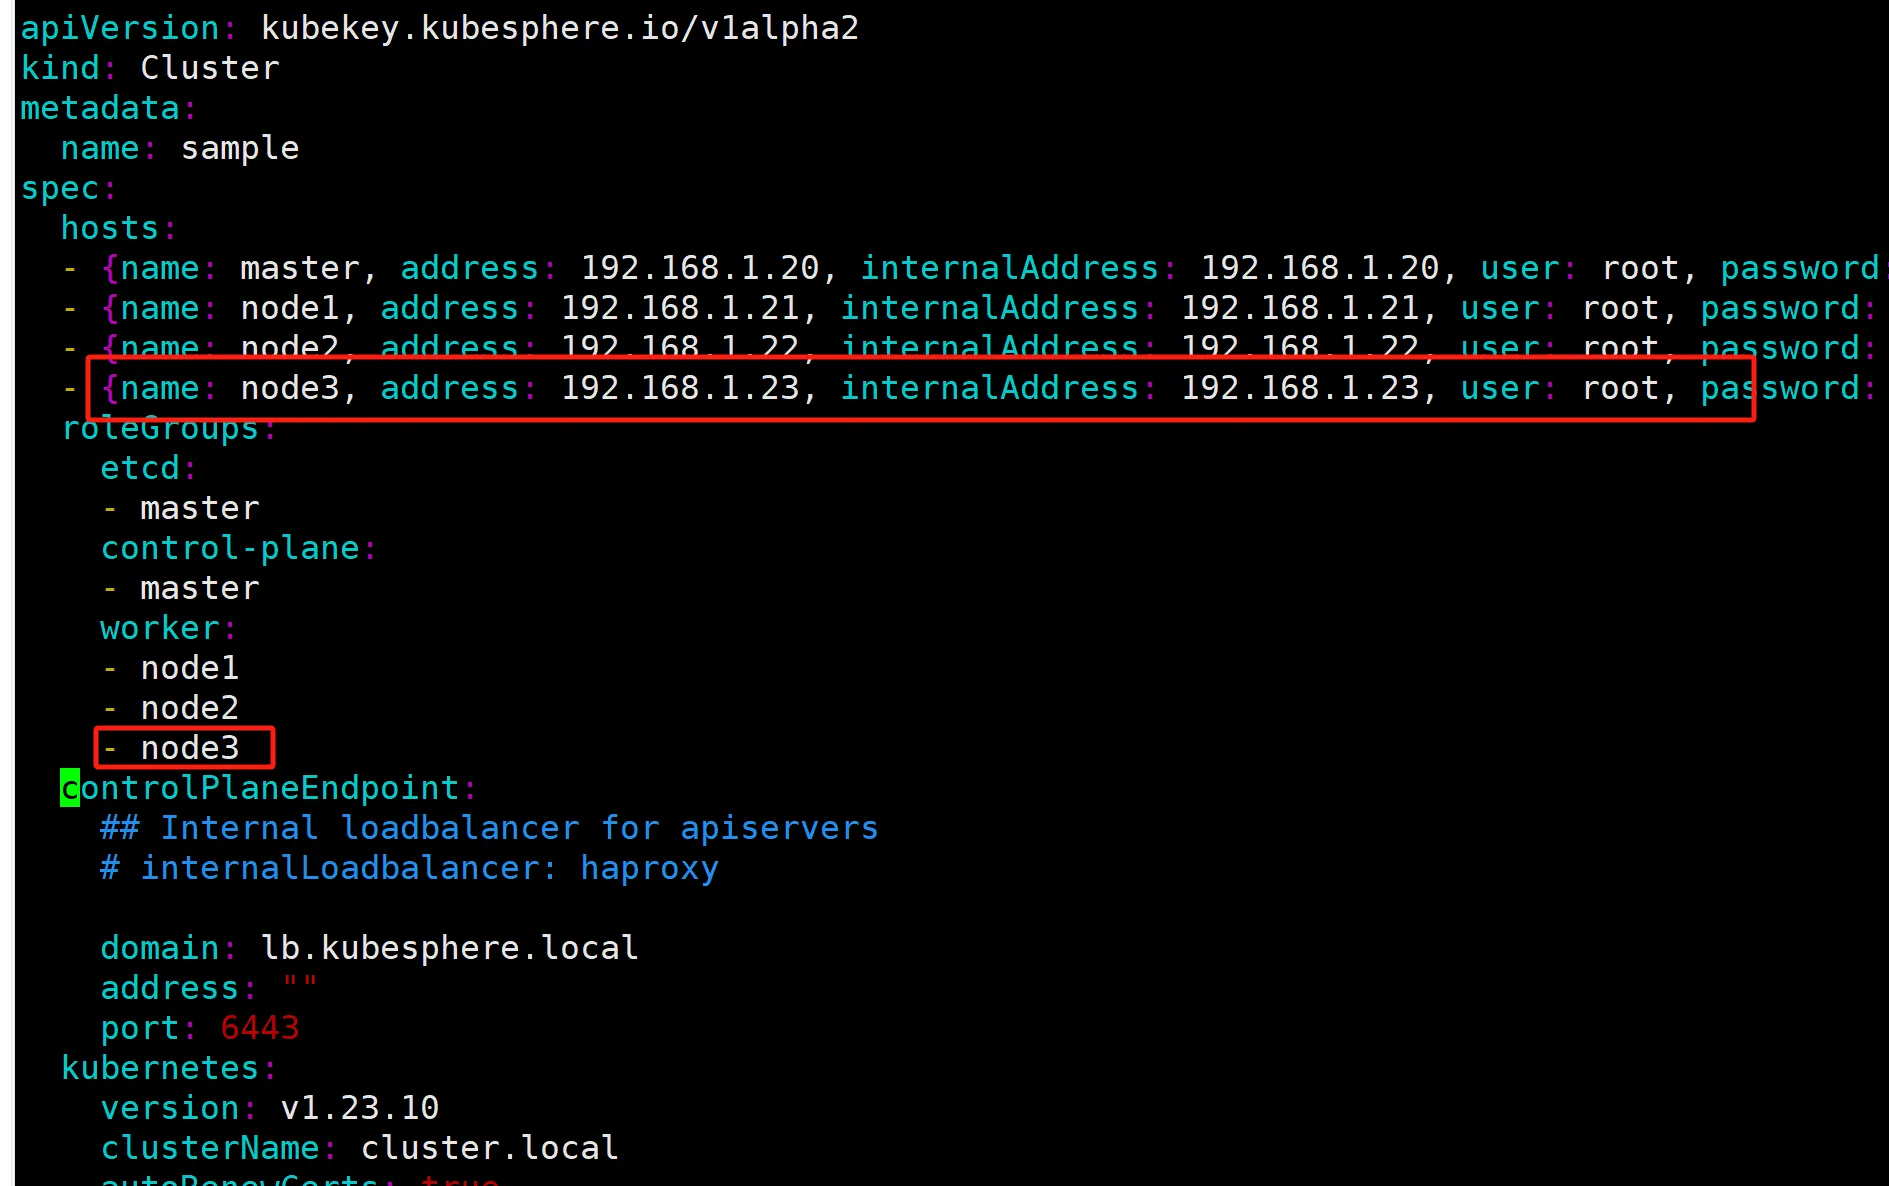Click the spec key
1889x1186 pixels.
[x=60, y=188]
